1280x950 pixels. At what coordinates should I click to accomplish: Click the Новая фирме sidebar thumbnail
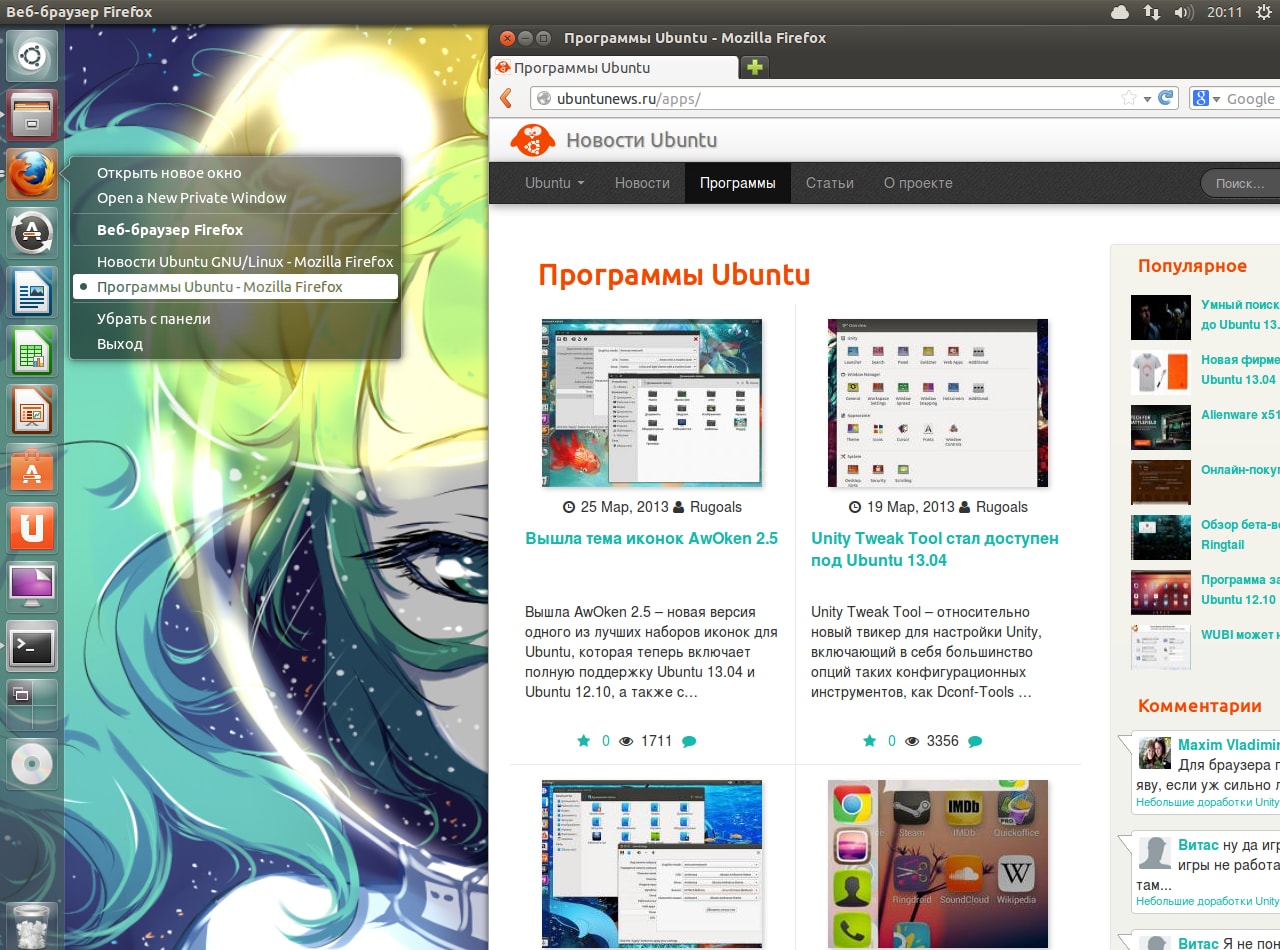[1161, 372]
